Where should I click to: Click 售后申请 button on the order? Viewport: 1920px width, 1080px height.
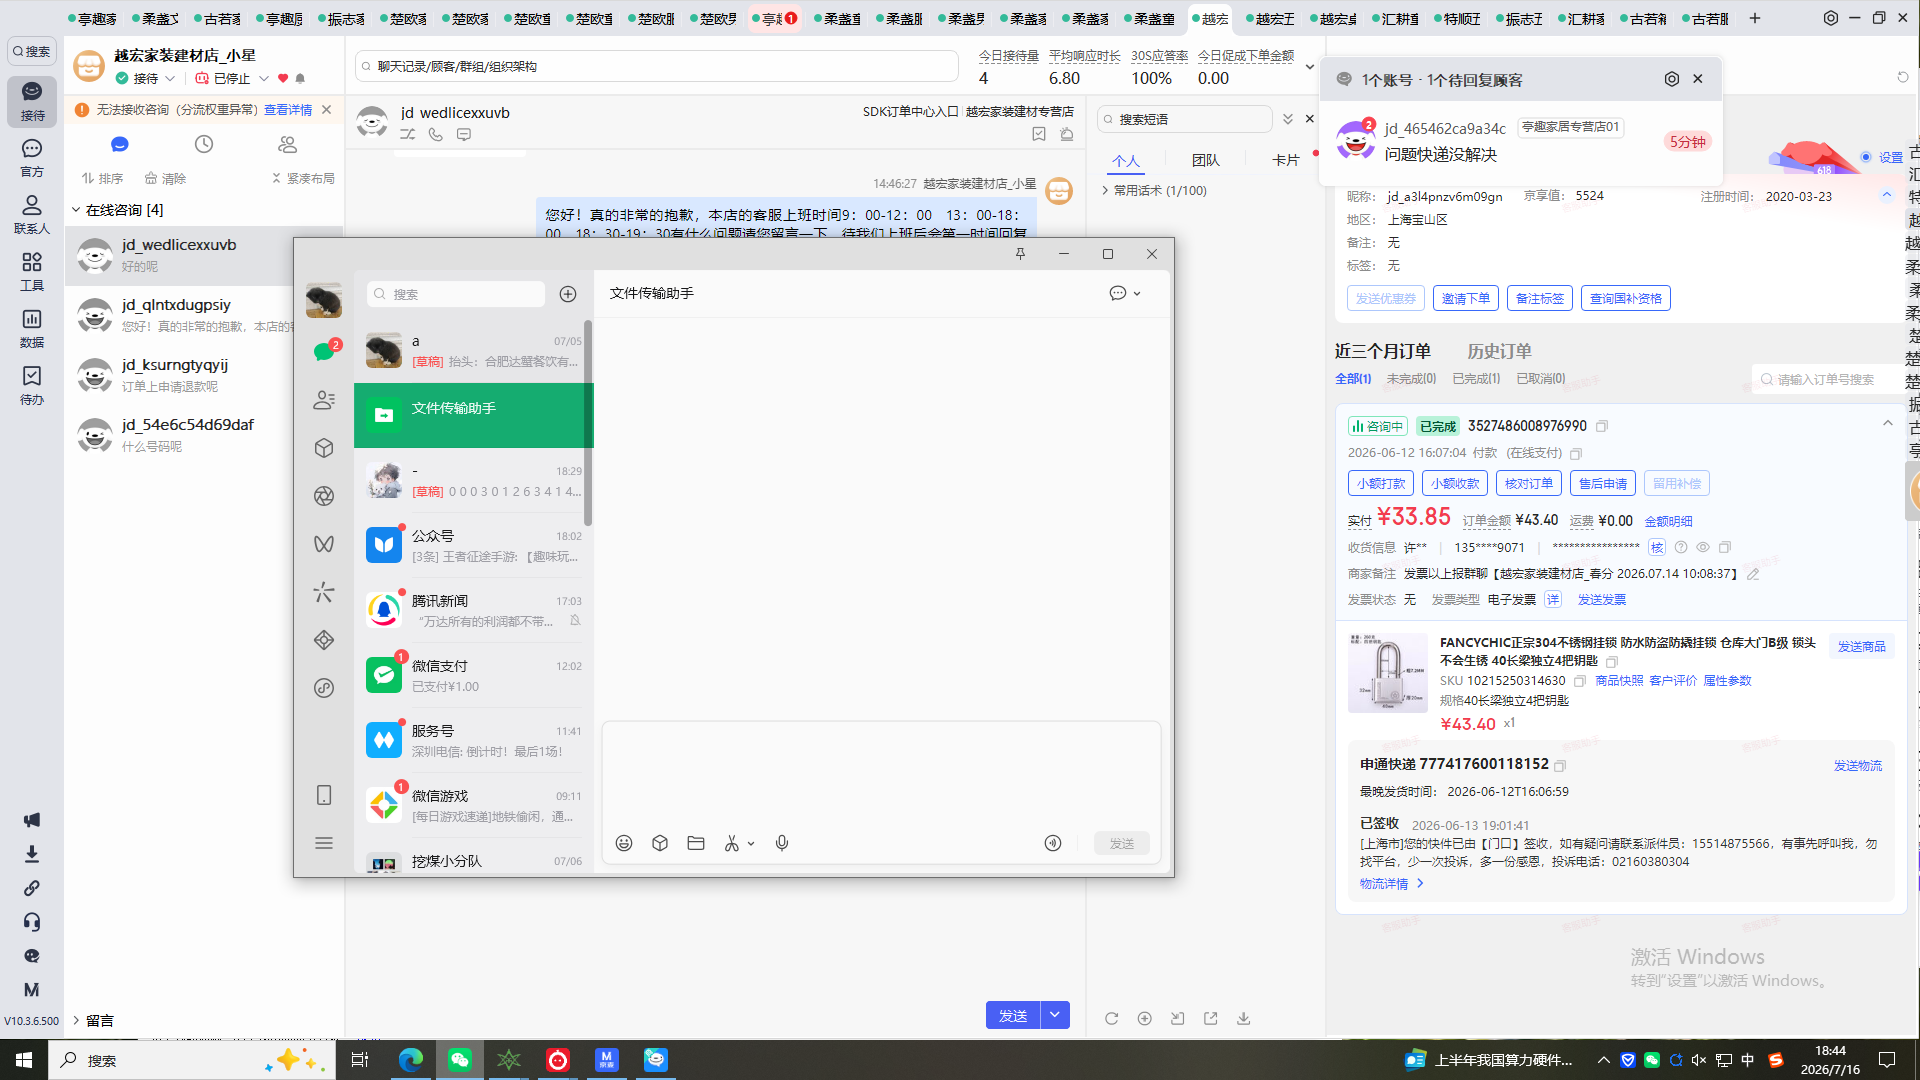[x=1603, y=483]
